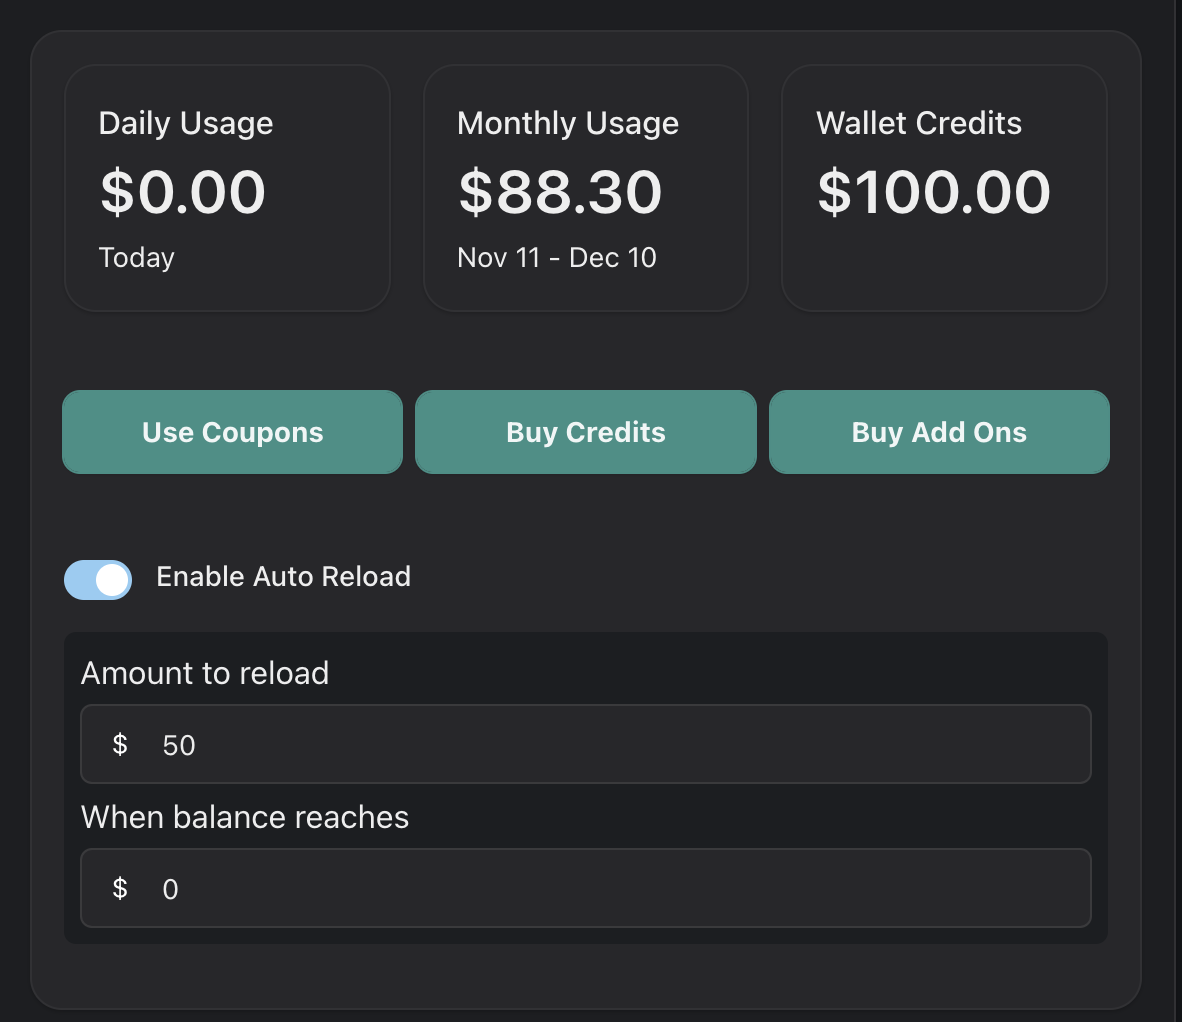
Task: Click dollar sign in When balance reaches field
Action: [x=120, y=889]
